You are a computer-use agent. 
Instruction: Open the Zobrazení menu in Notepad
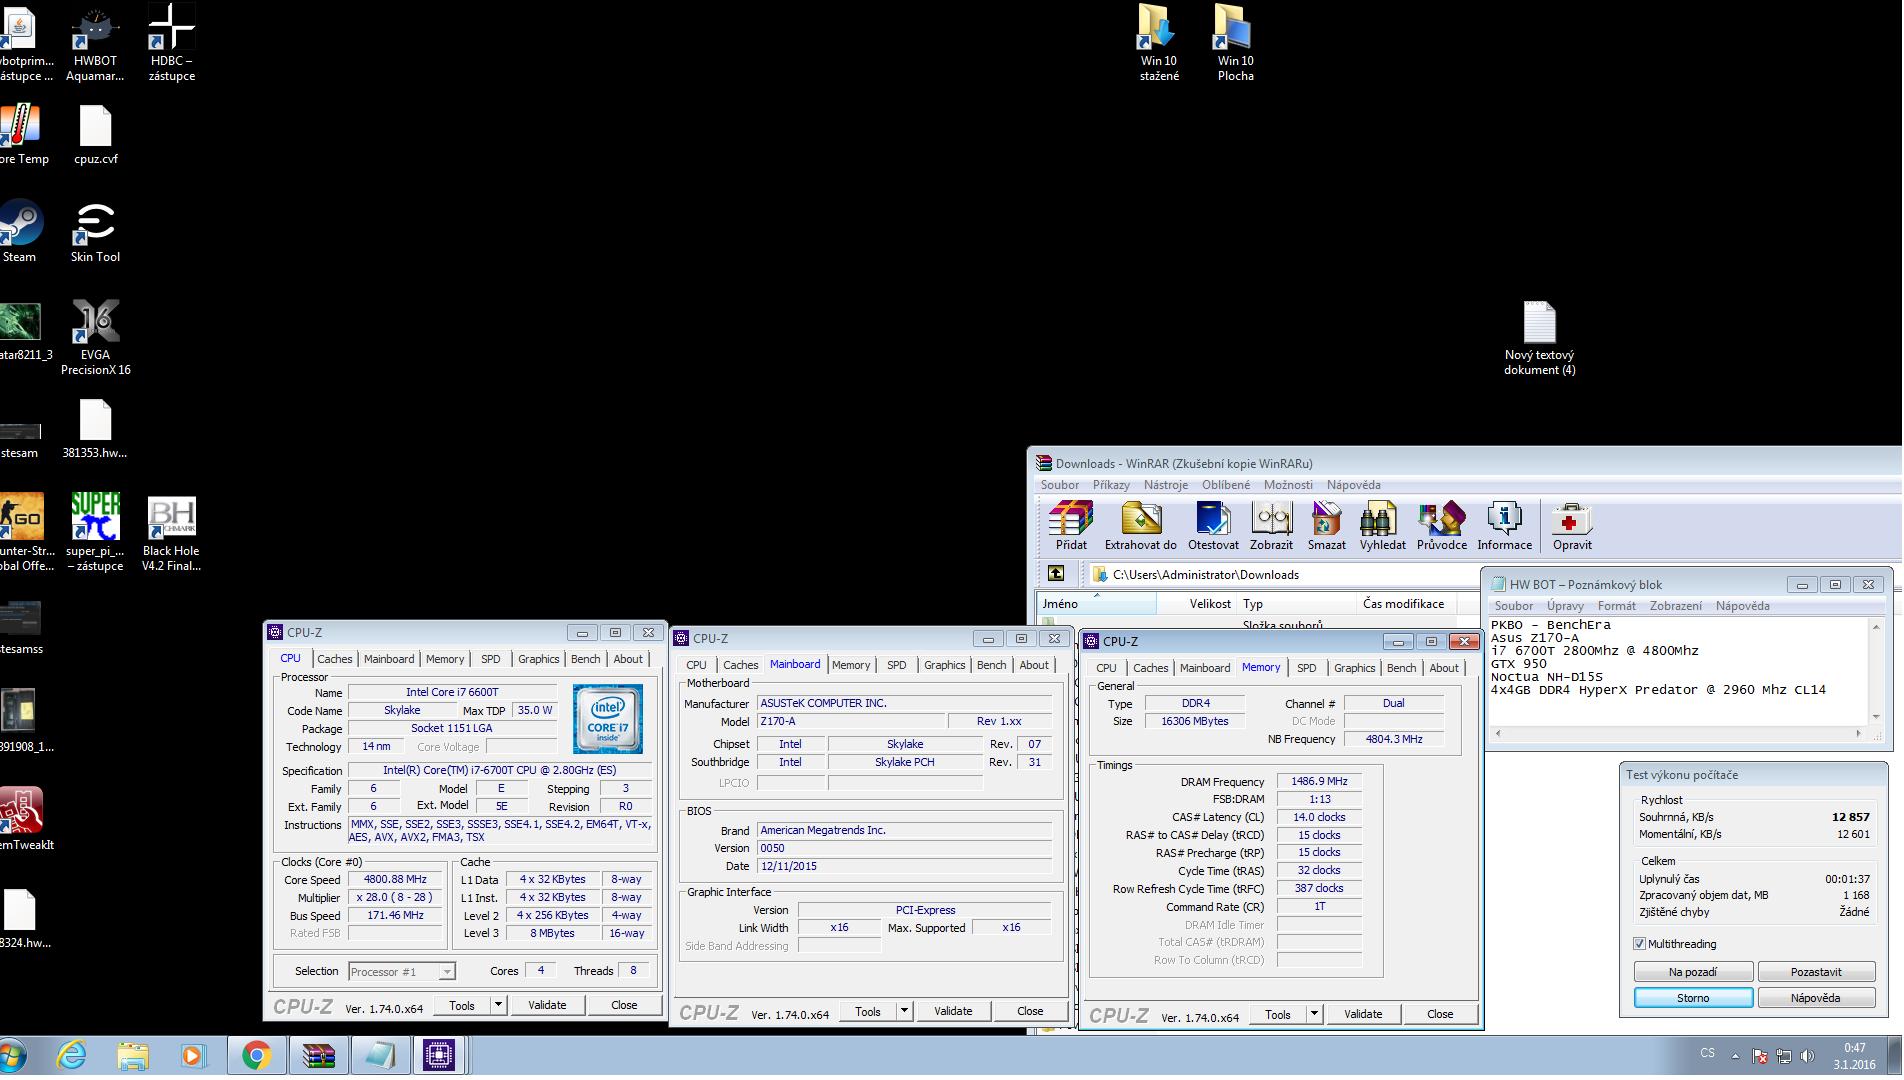tap(1675, 606)
